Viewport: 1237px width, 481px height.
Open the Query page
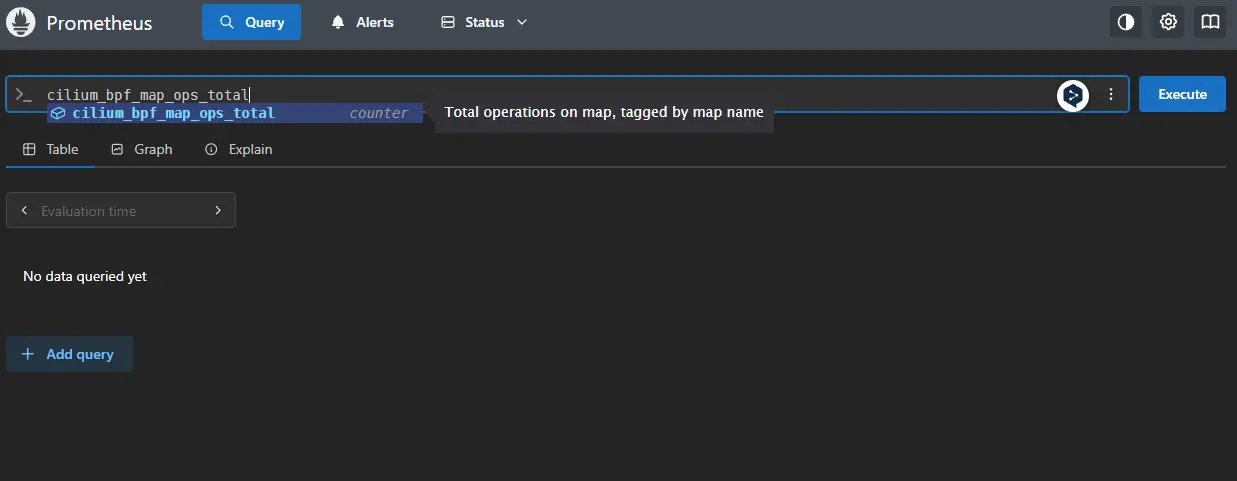[251, 22]
